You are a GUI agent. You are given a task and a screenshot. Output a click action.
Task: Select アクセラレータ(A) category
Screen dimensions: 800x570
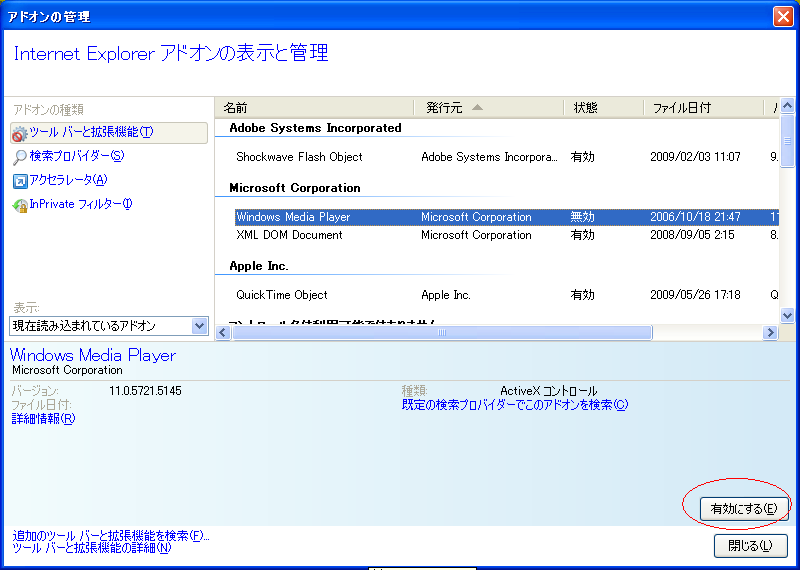[68, 180]
